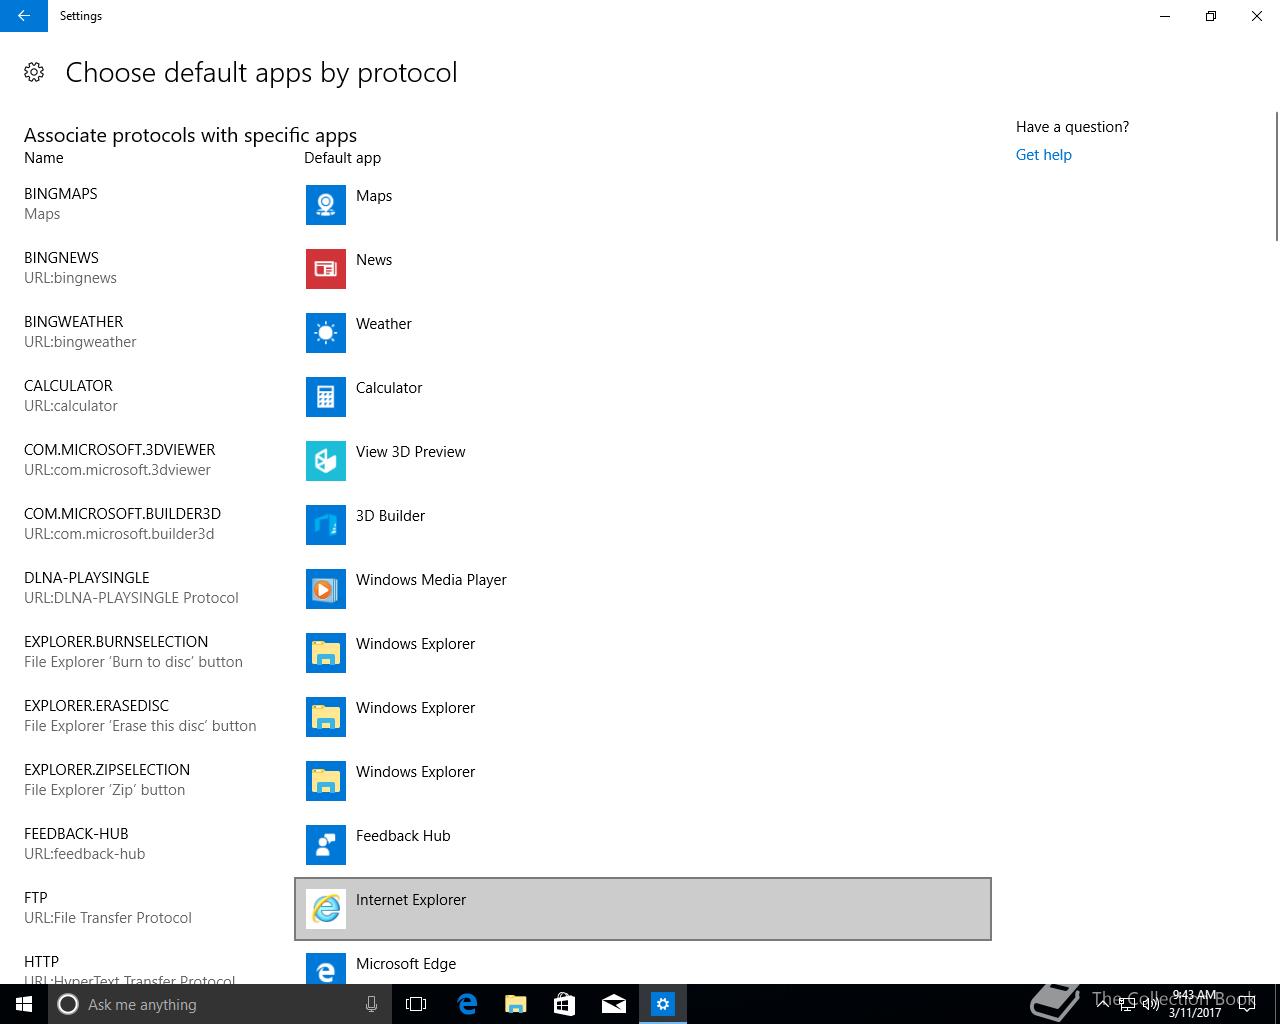Change the Calculator default app
This screenshot has height=1024, width=1280.
tap(643, 397)
